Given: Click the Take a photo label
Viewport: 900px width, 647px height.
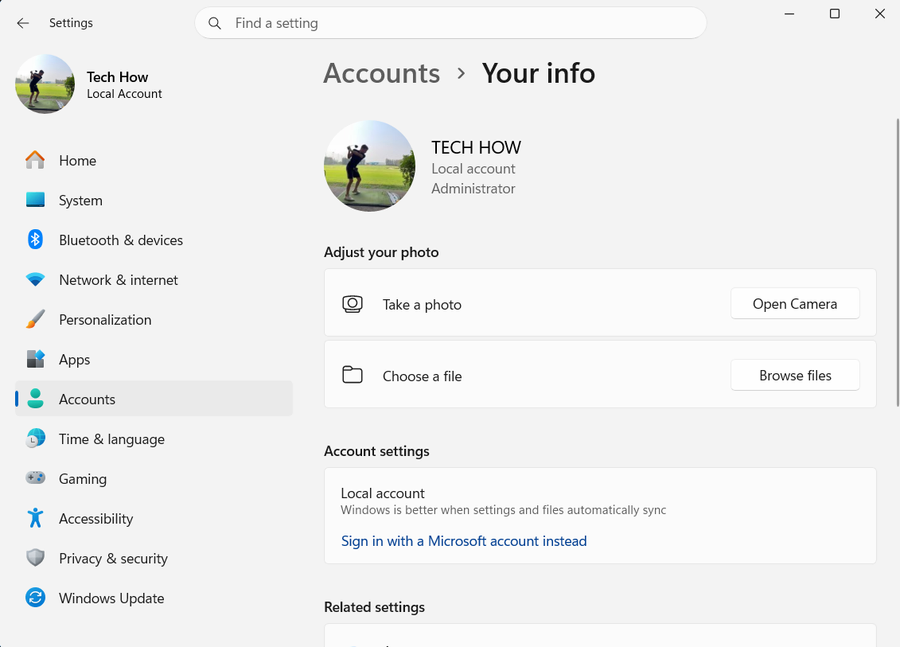Looking at the screenshot, I should point(422,305).
